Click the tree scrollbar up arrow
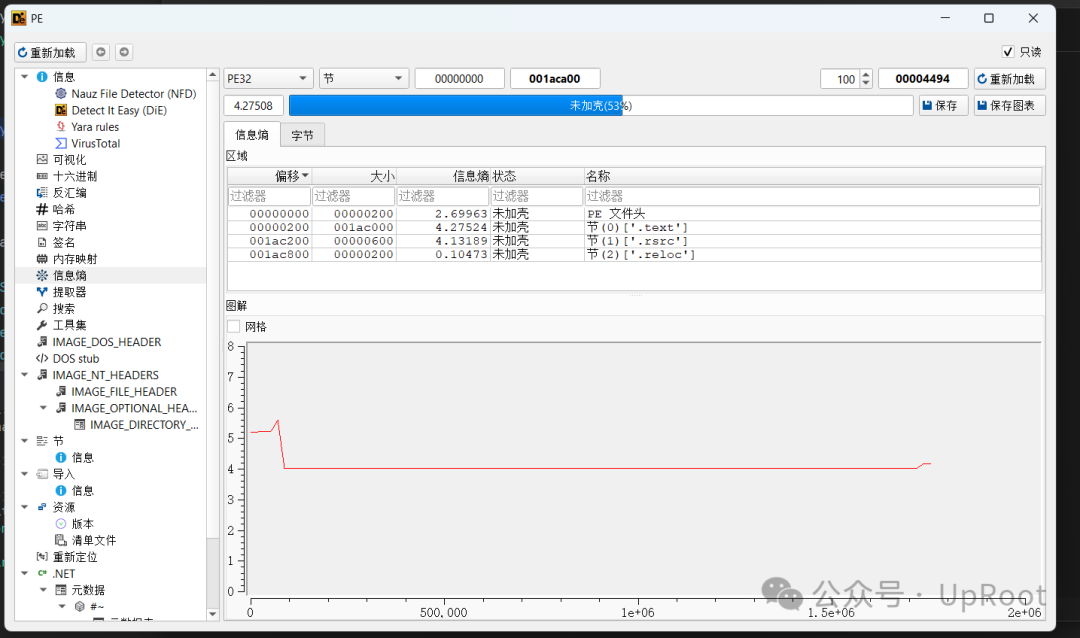1080x638 pixels. (x=212, y=75)
